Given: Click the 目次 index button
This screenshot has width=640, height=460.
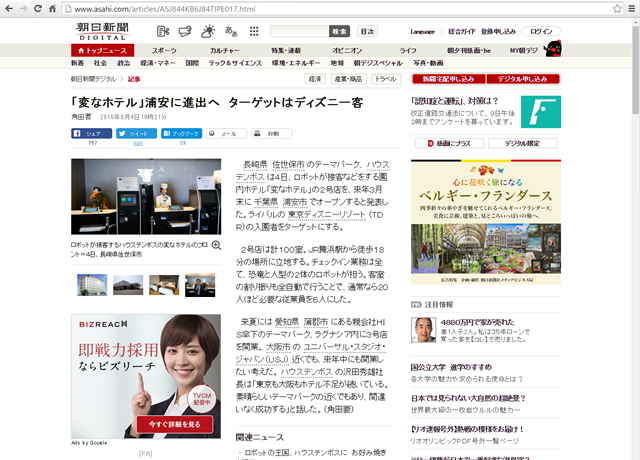Looking at the screenshot, I should click(x=368, y=31).
